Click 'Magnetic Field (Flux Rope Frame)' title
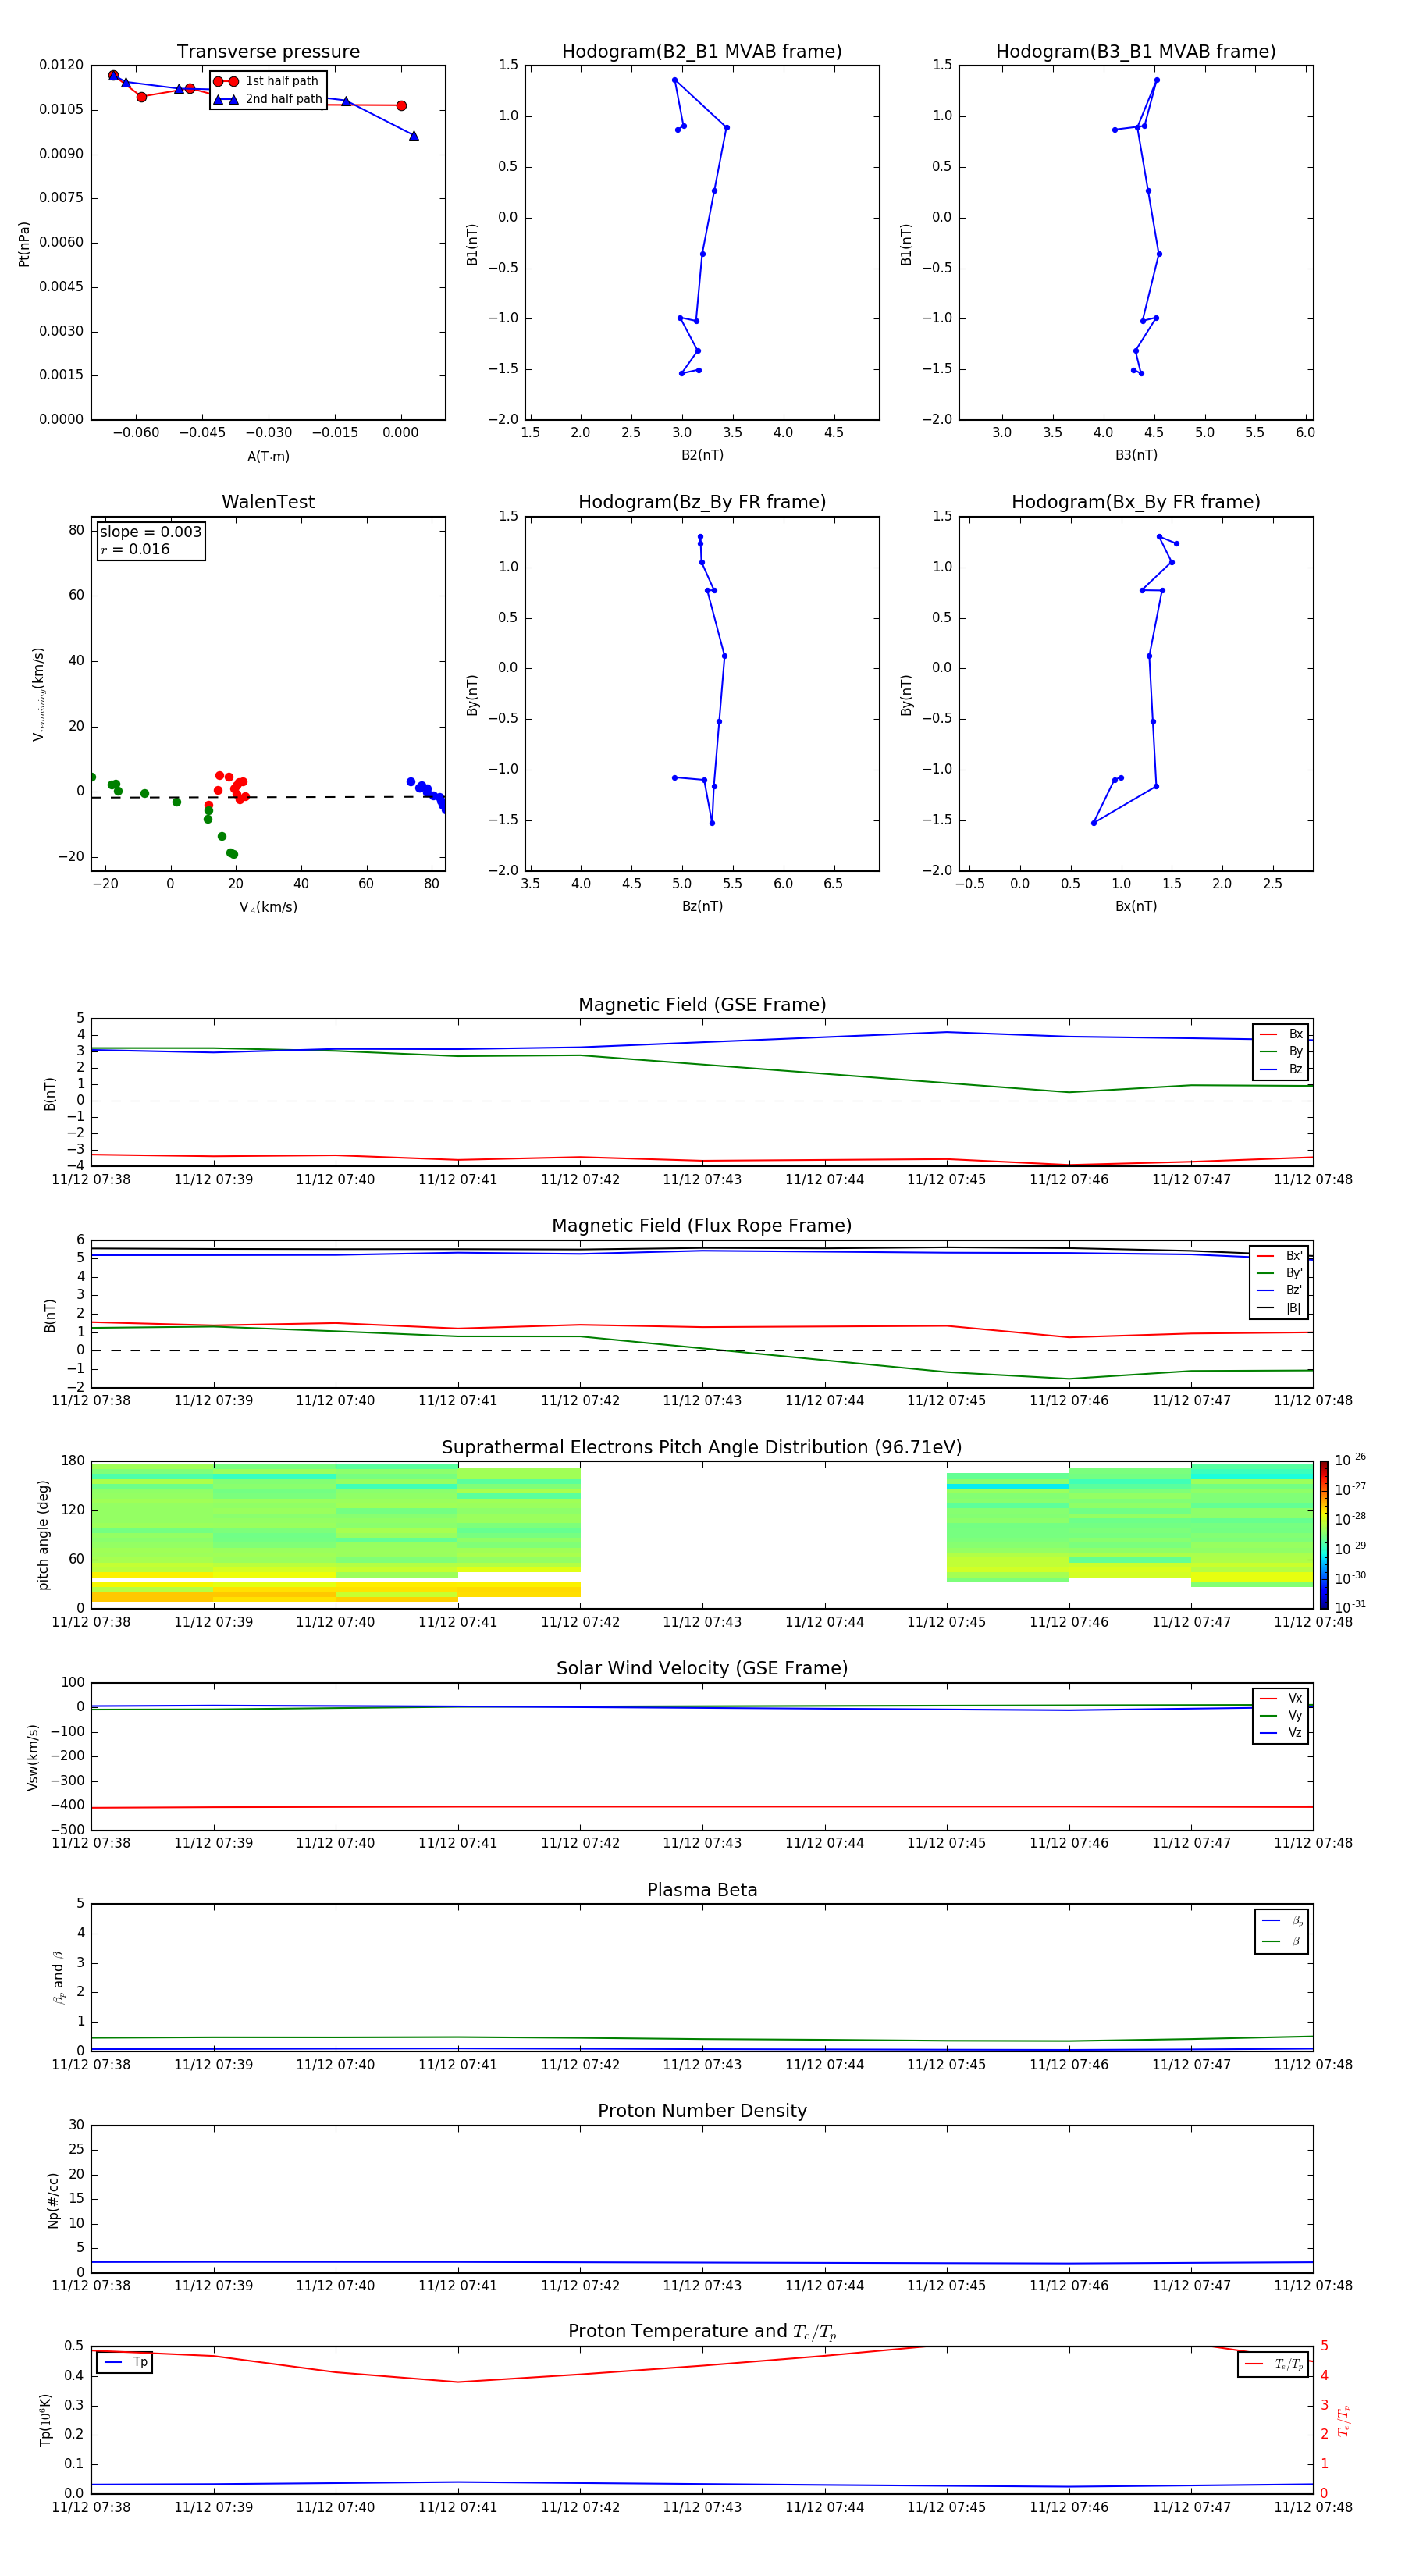This screenshot has width=1405, height=2576. point(702,1226)
